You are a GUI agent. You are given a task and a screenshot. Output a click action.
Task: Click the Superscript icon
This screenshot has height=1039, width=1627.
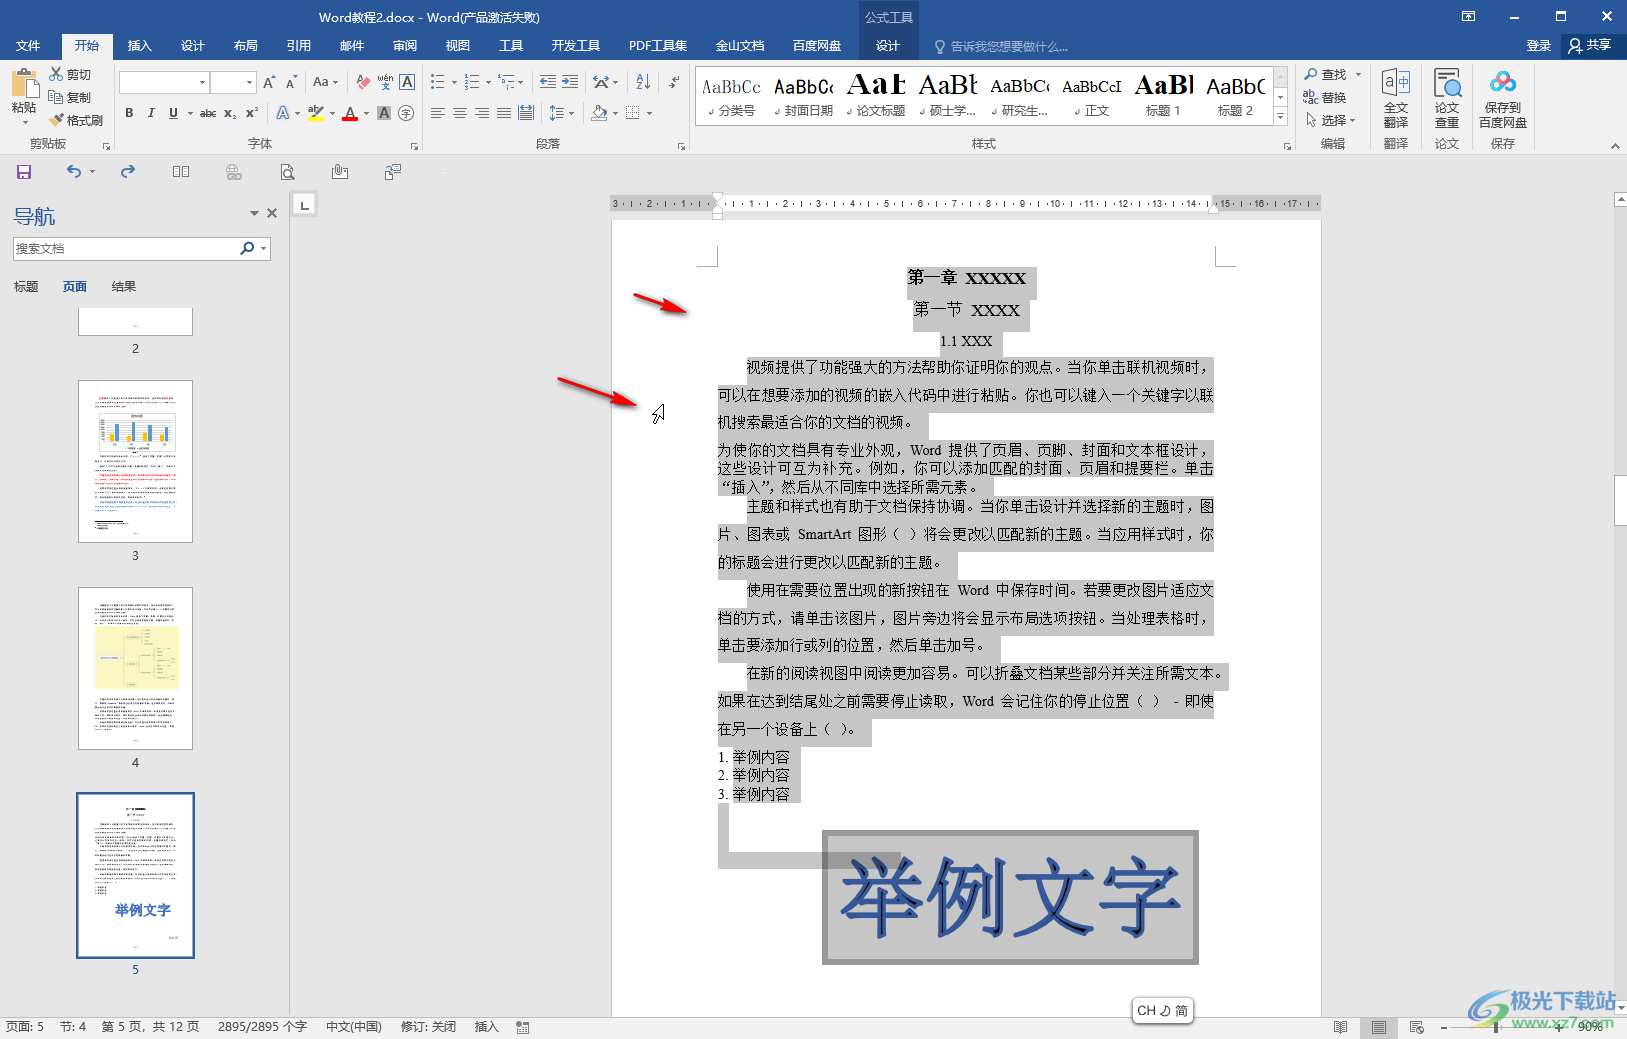pyautogui.click(x=252, y=113)
